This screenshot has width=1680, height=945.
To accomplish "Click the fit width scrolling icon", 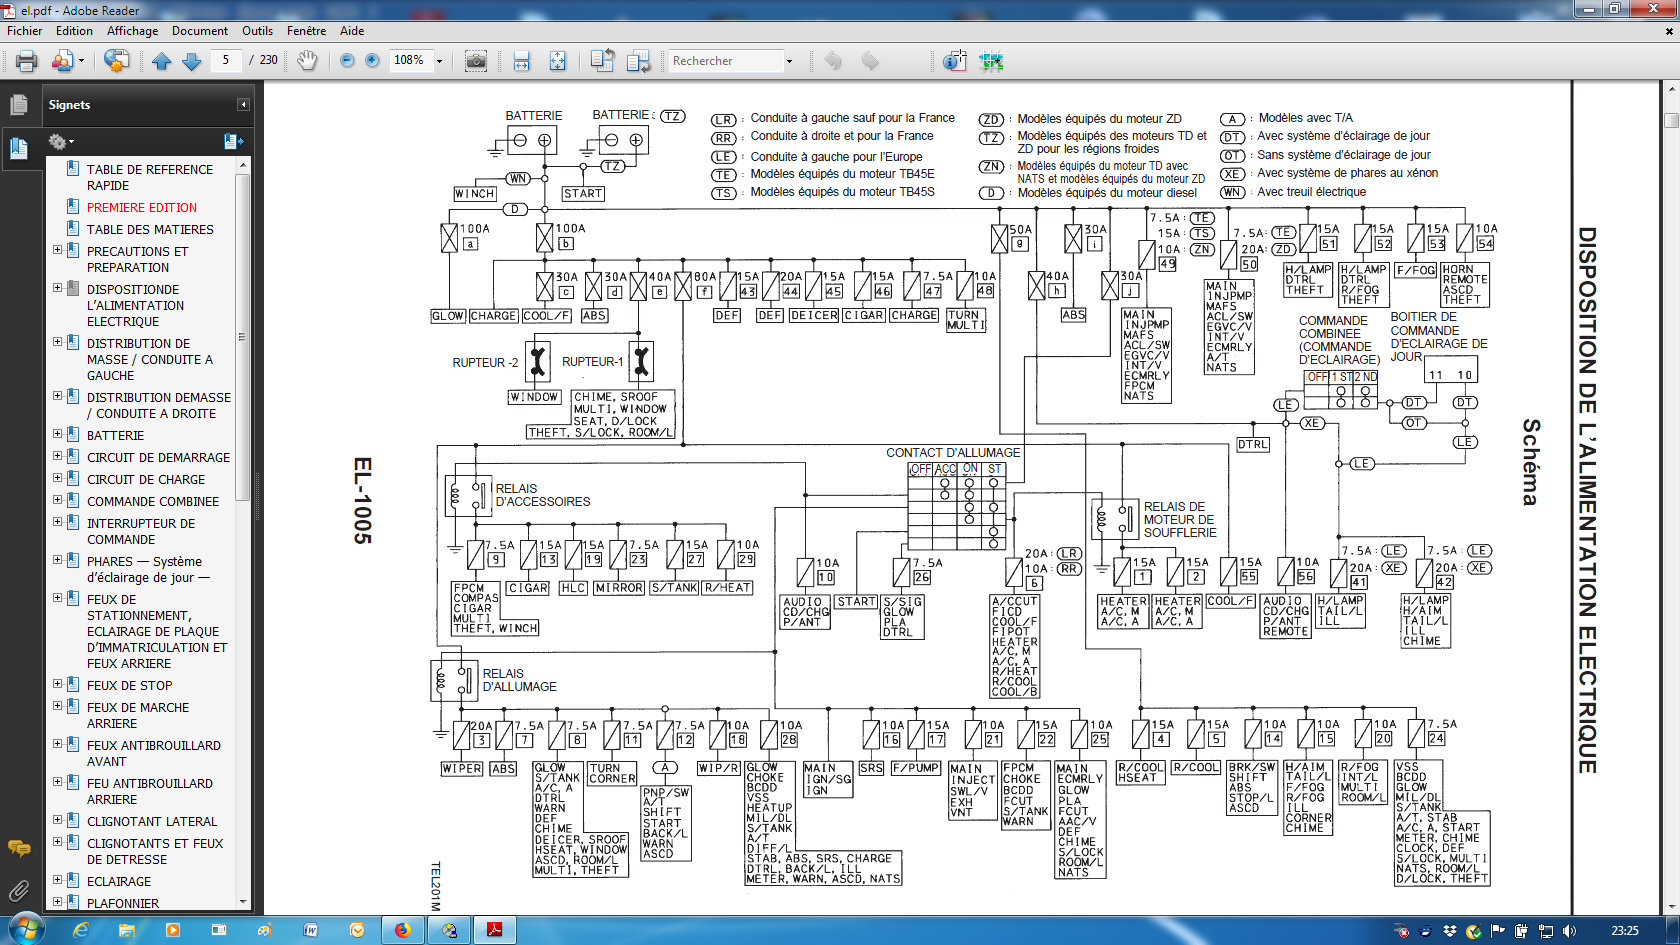I will 521,61.
